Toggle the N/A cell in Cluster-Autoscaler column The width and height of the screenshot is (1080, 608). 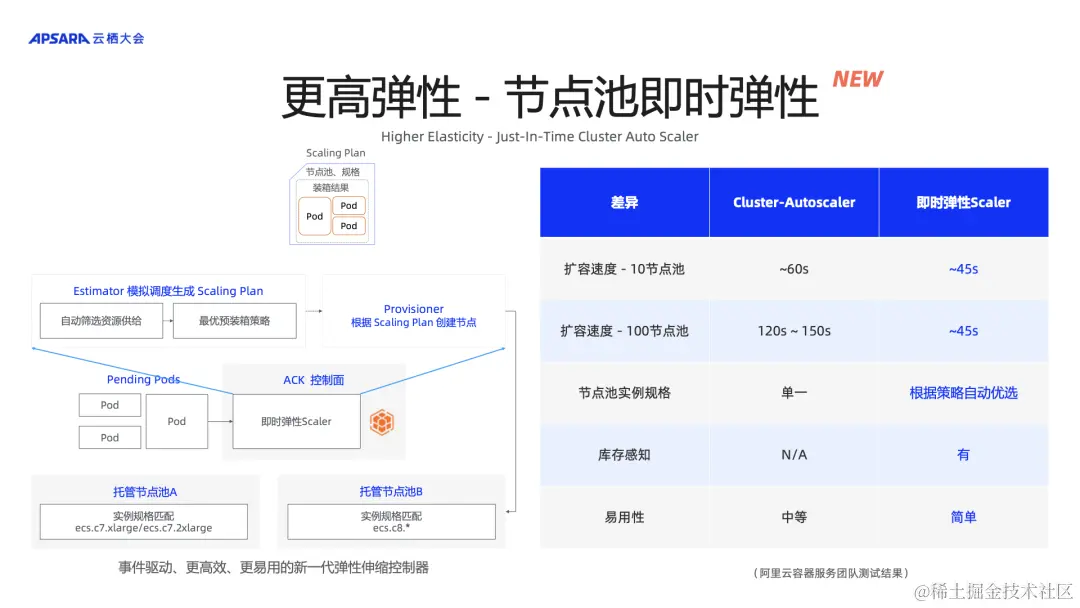click(x=793, y=454)
